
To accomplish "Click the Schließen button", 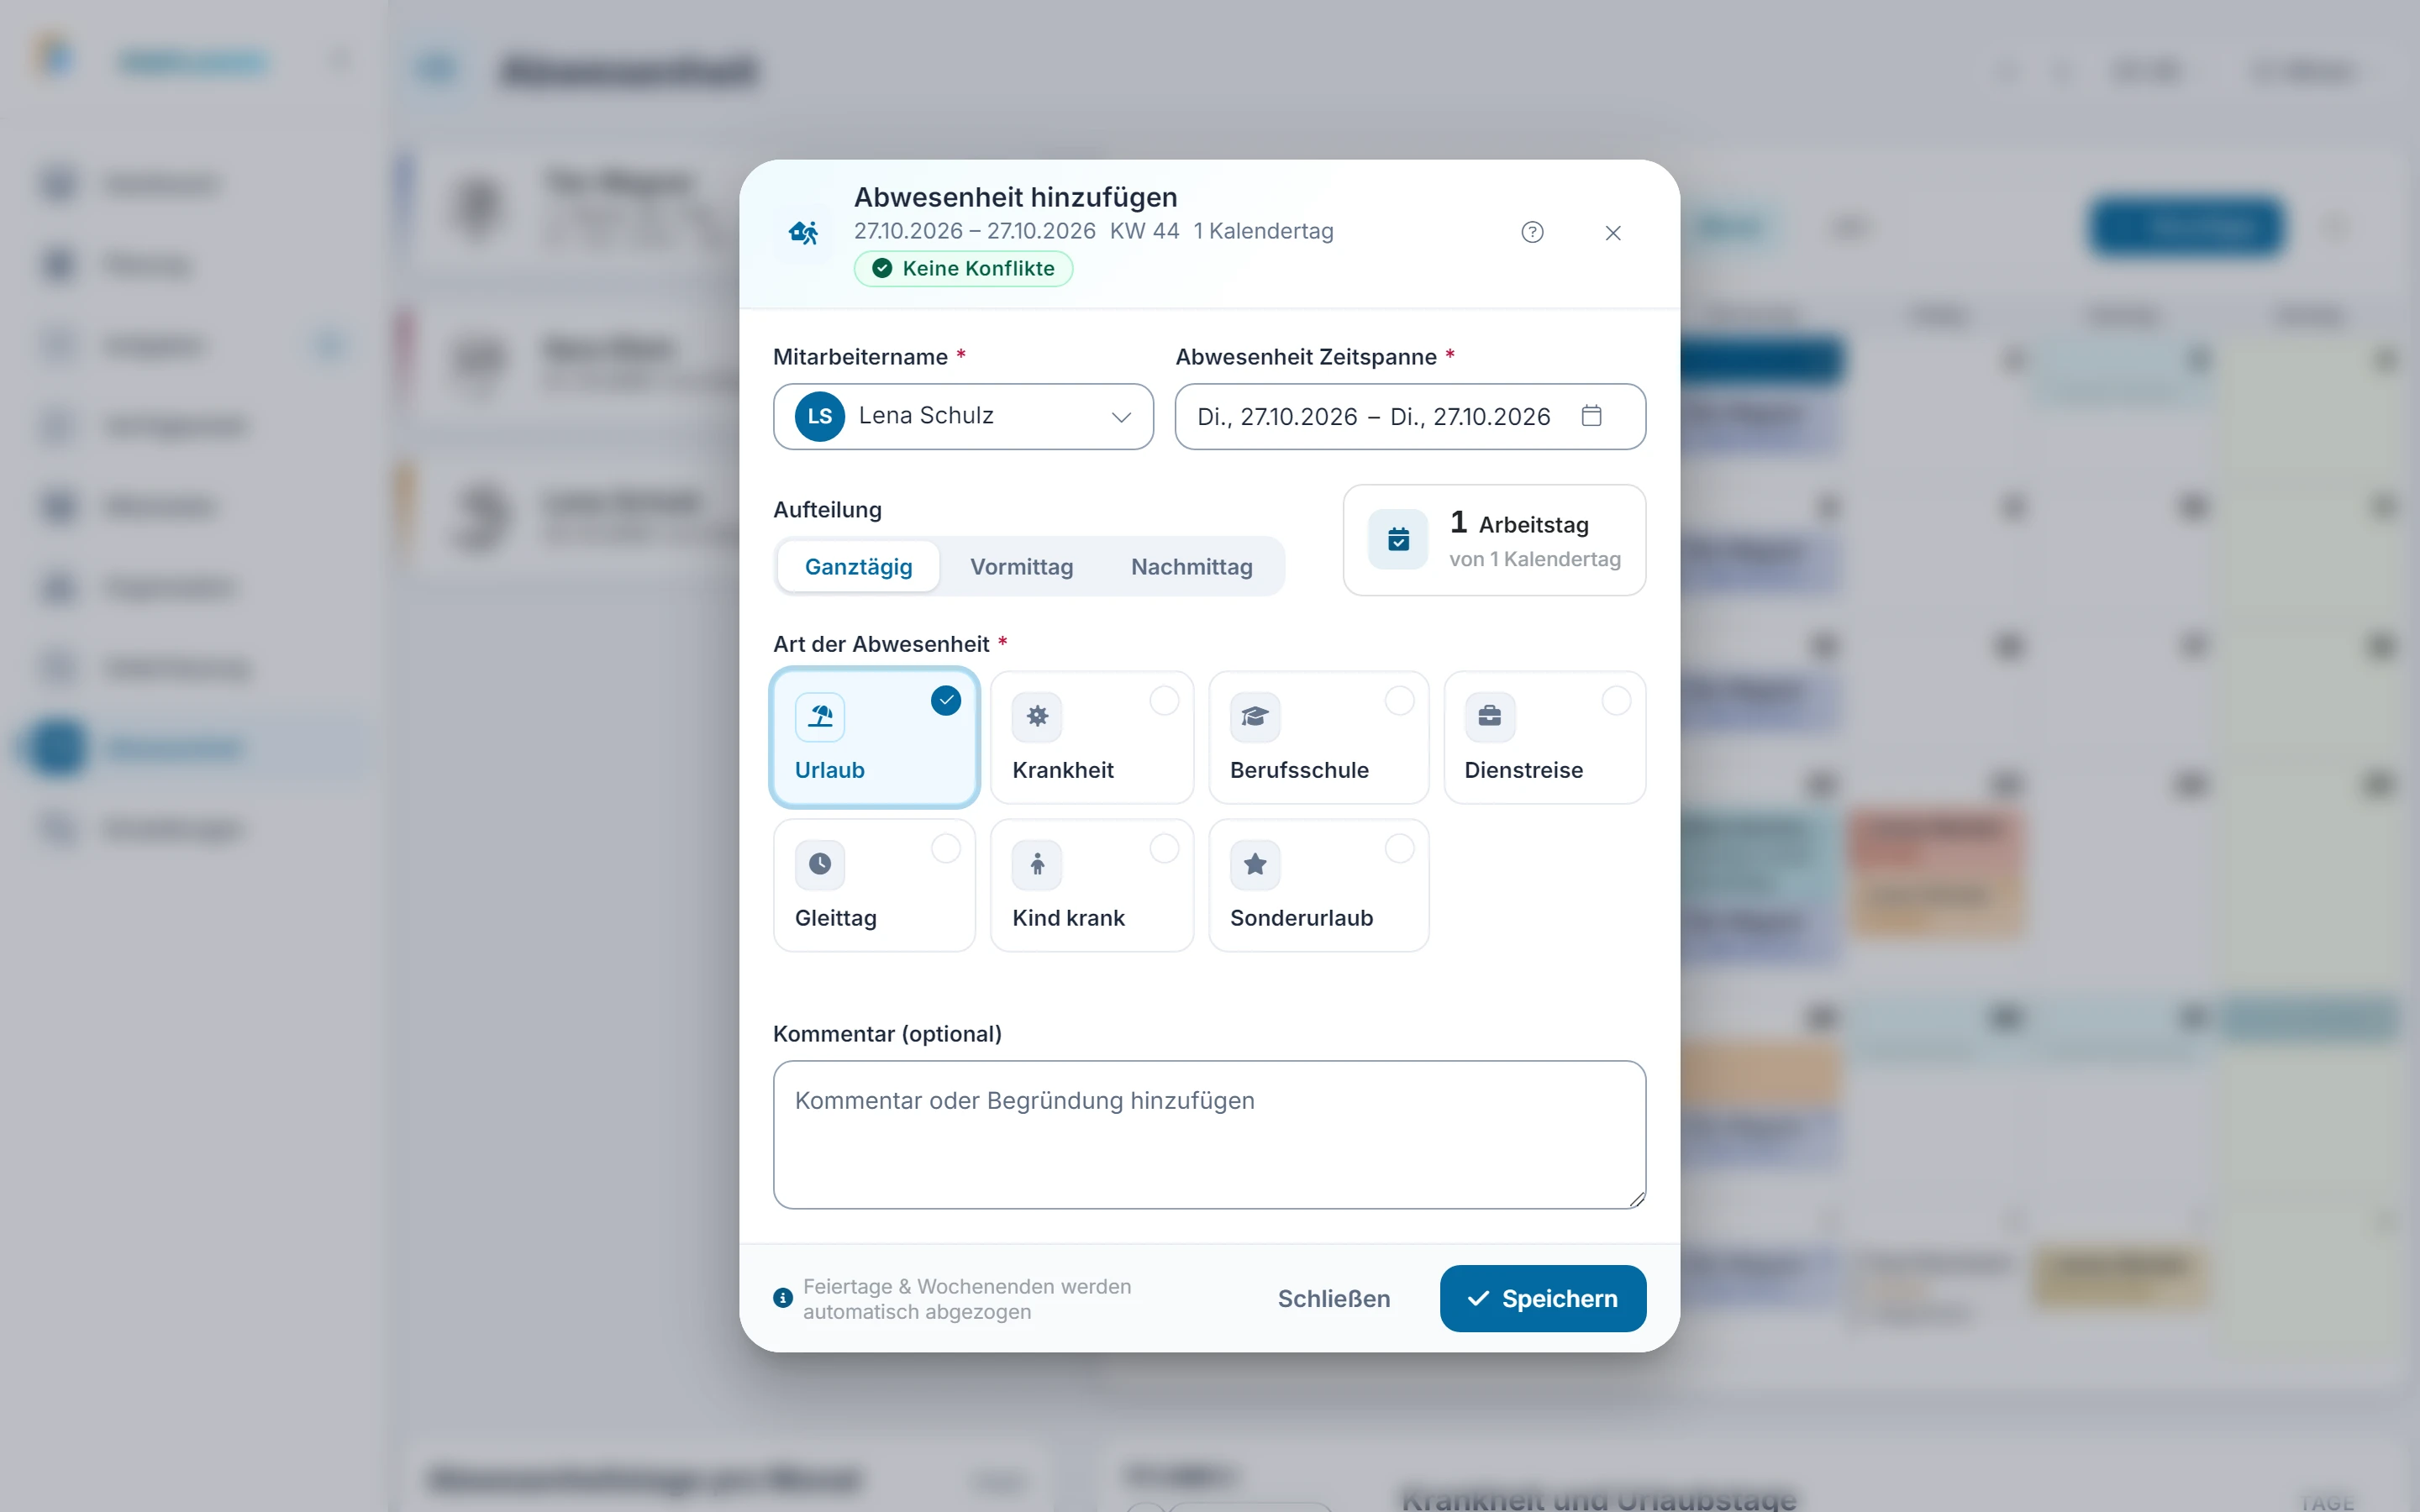I will (1334, 1298).
